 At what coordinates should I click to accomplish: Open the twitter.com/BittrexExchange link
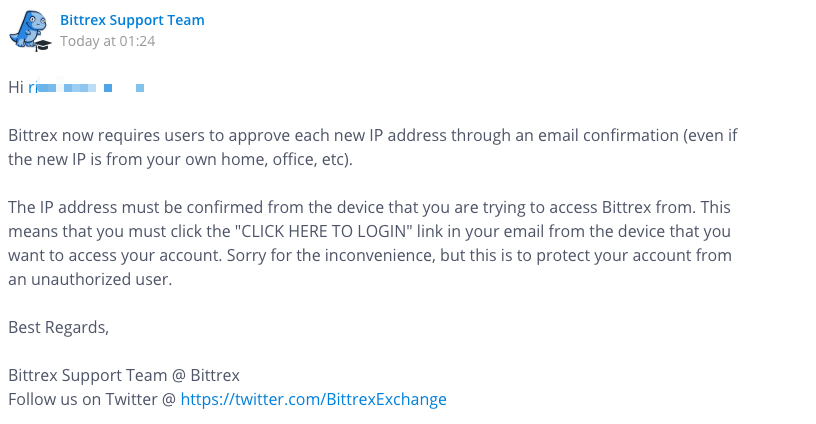313,399
